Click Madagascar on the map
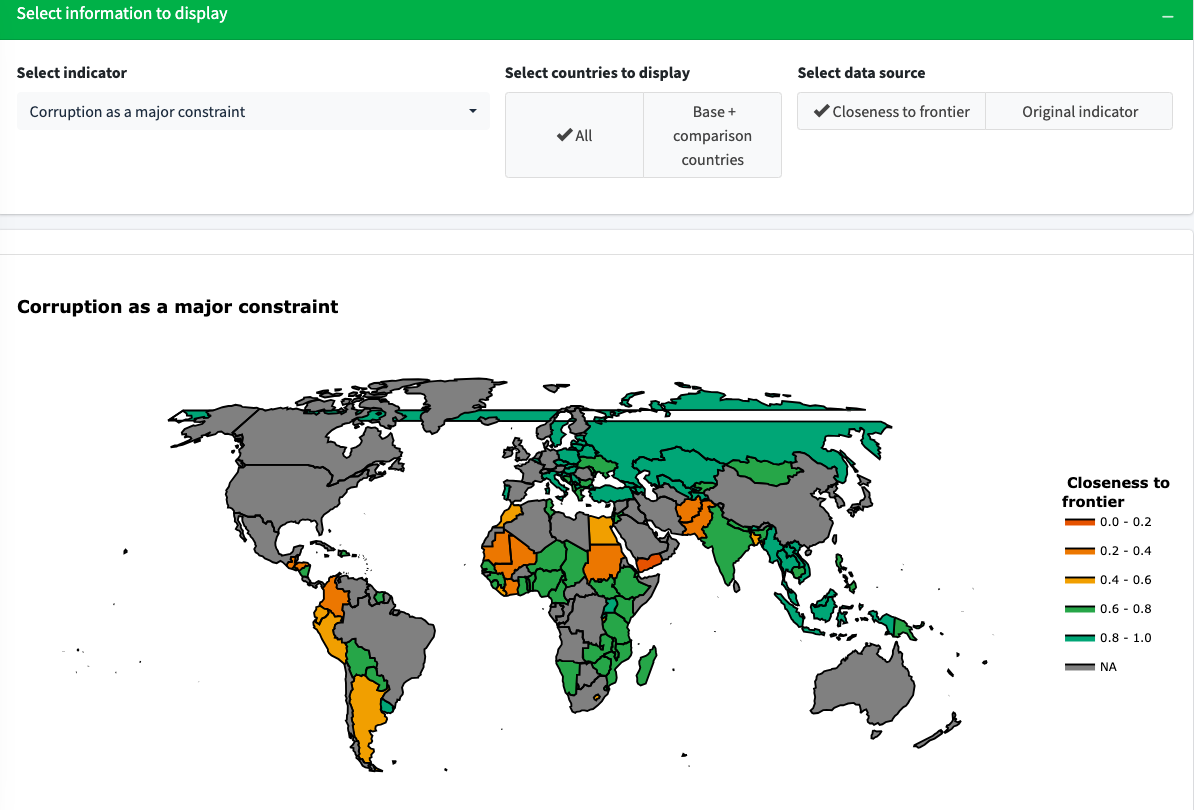The image size is (1194, 810). click(646, 666)
